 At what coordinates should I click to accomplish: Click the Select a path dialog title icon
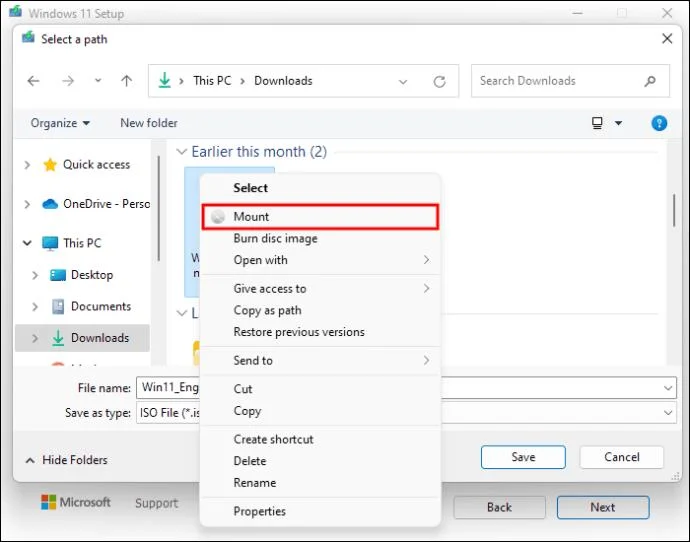[x=28, y=37]
